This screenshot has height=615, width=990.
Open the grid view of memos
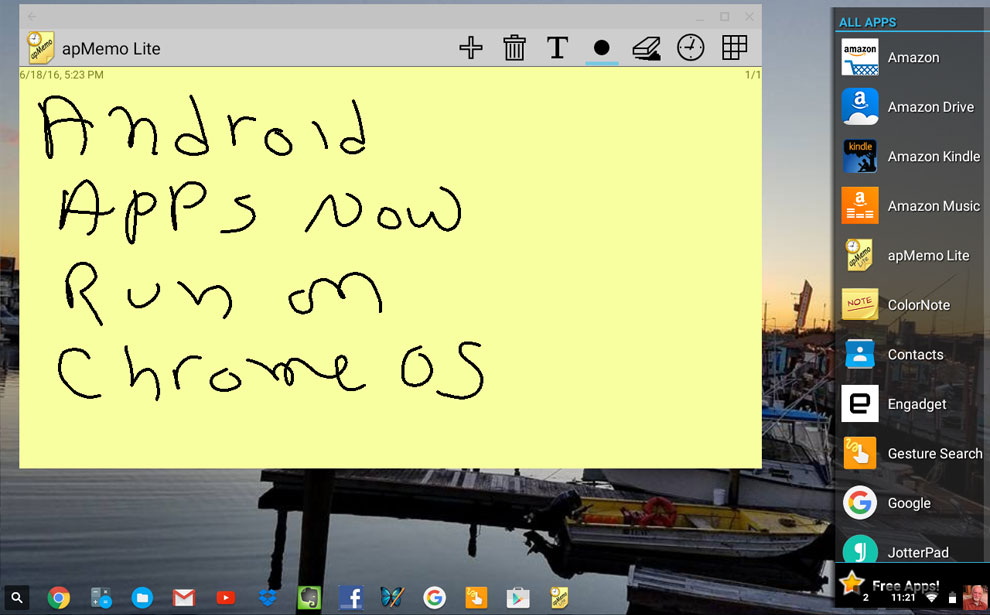point(734,48)
